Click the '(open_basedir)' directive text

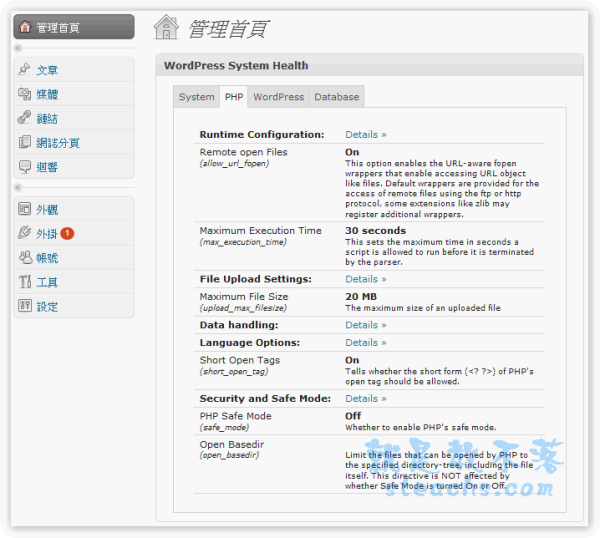click(229, 455)
